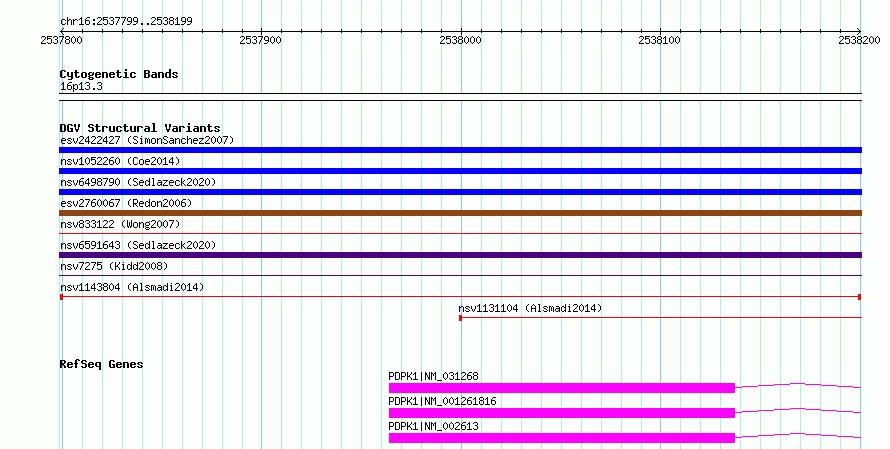Open variant nsv7275 (Kidd2008) label

click(114, 266)
